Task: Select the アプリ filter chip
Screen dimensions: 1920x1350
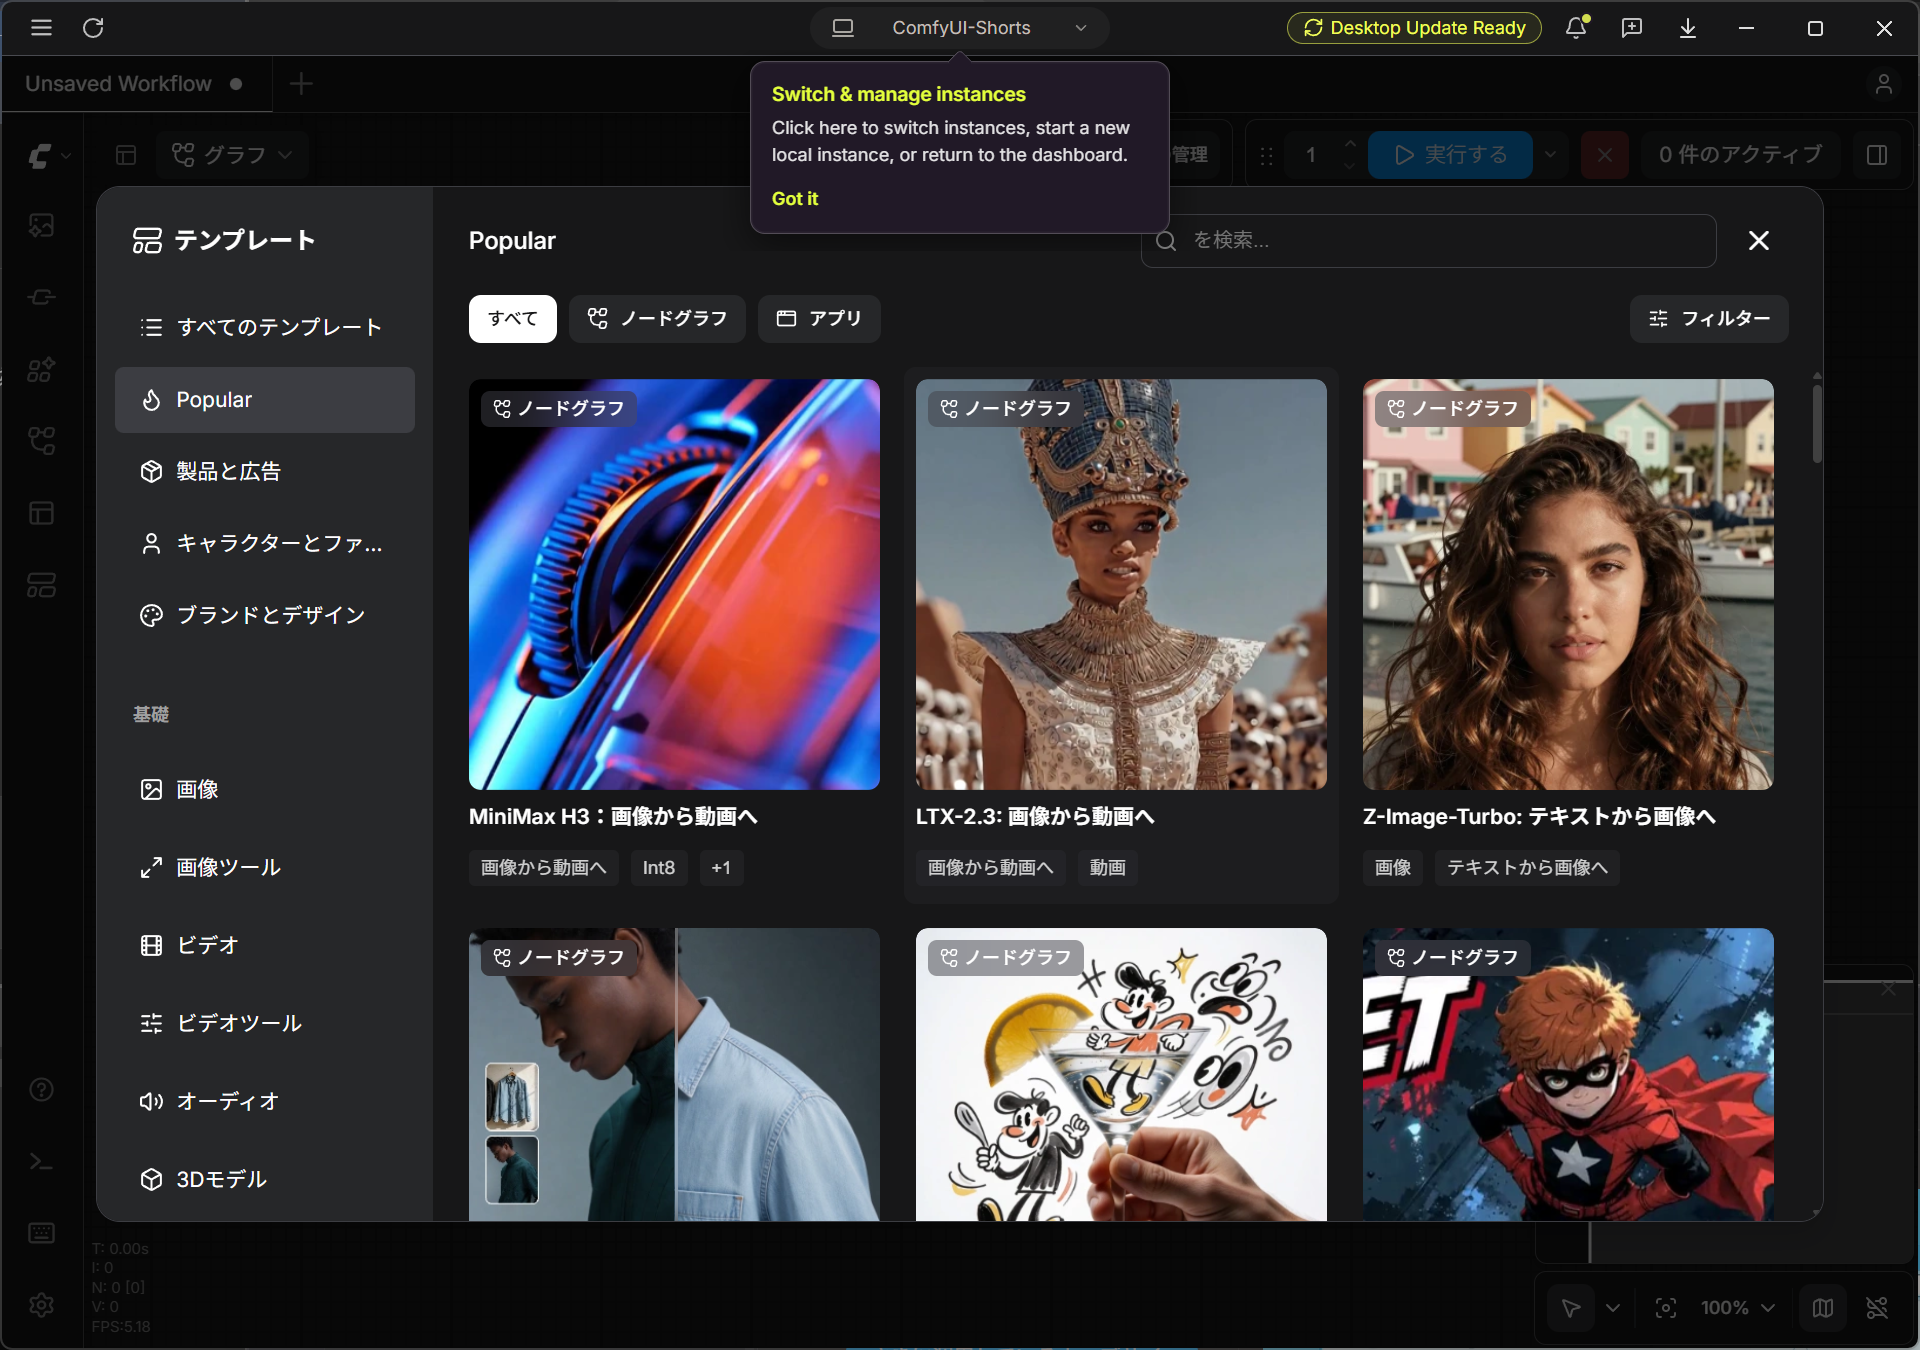Action: coord(819,319)
